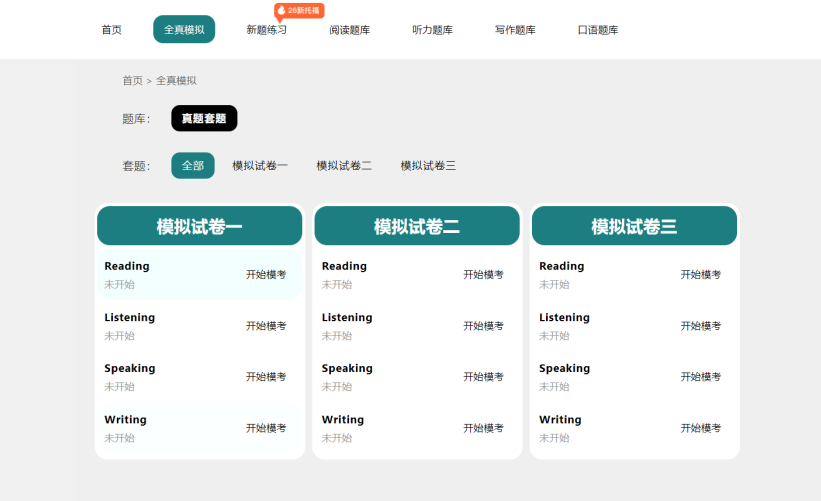Click 未开始 status under Reading in 模拟试卷一
Image resolution: width=821 pixels, height=501 pixels.
[x=119, y=284]
